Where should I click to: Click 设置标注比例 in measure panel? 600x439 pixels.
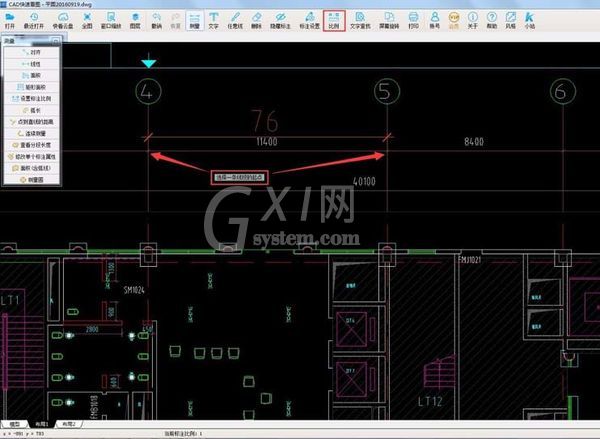(x=32, y=98)
